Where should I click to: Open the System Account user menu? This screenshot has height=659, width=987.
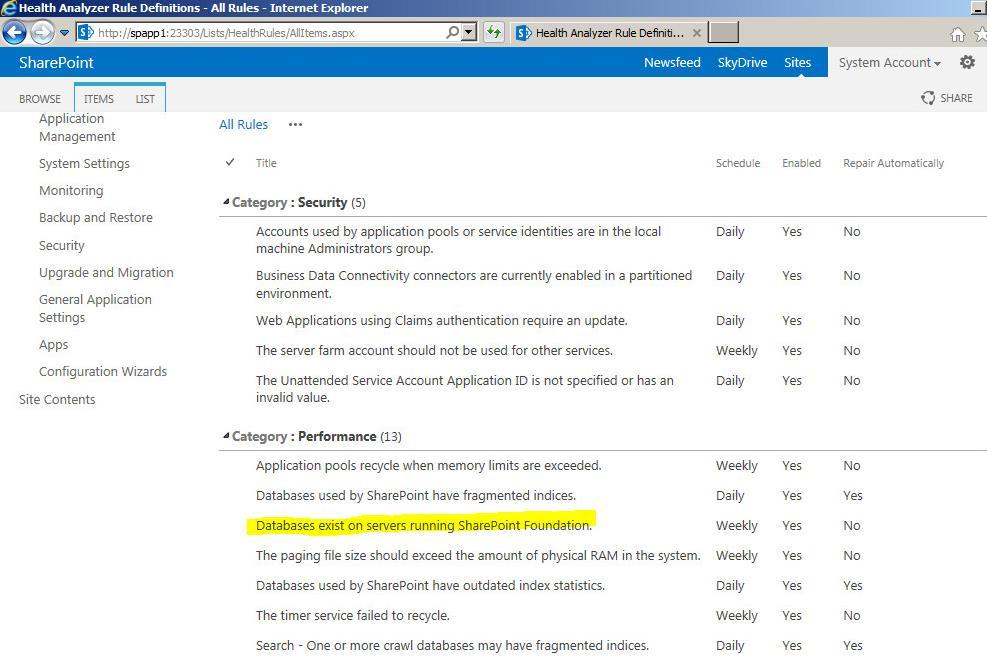pos(889,62)
